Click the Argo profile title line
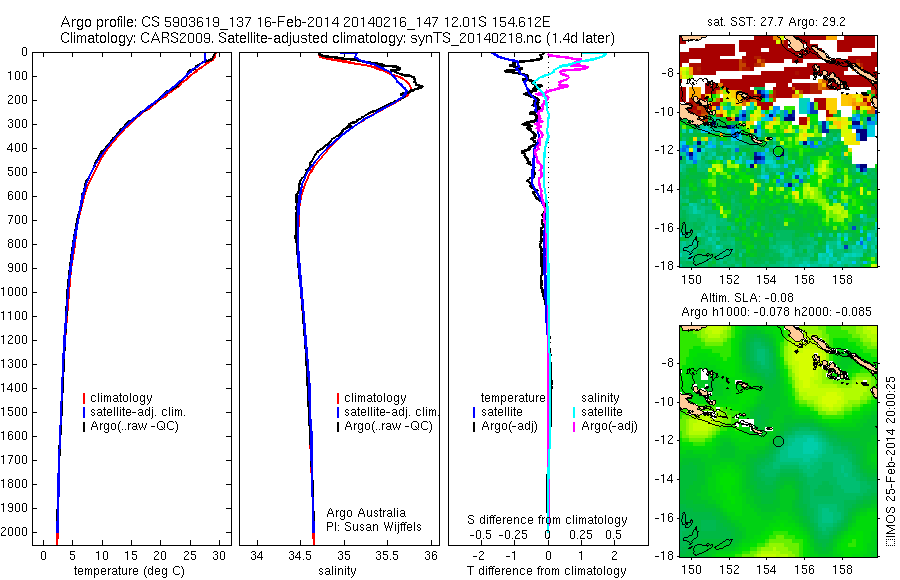Viewport: 900px width, 580px height. (305, 22)
